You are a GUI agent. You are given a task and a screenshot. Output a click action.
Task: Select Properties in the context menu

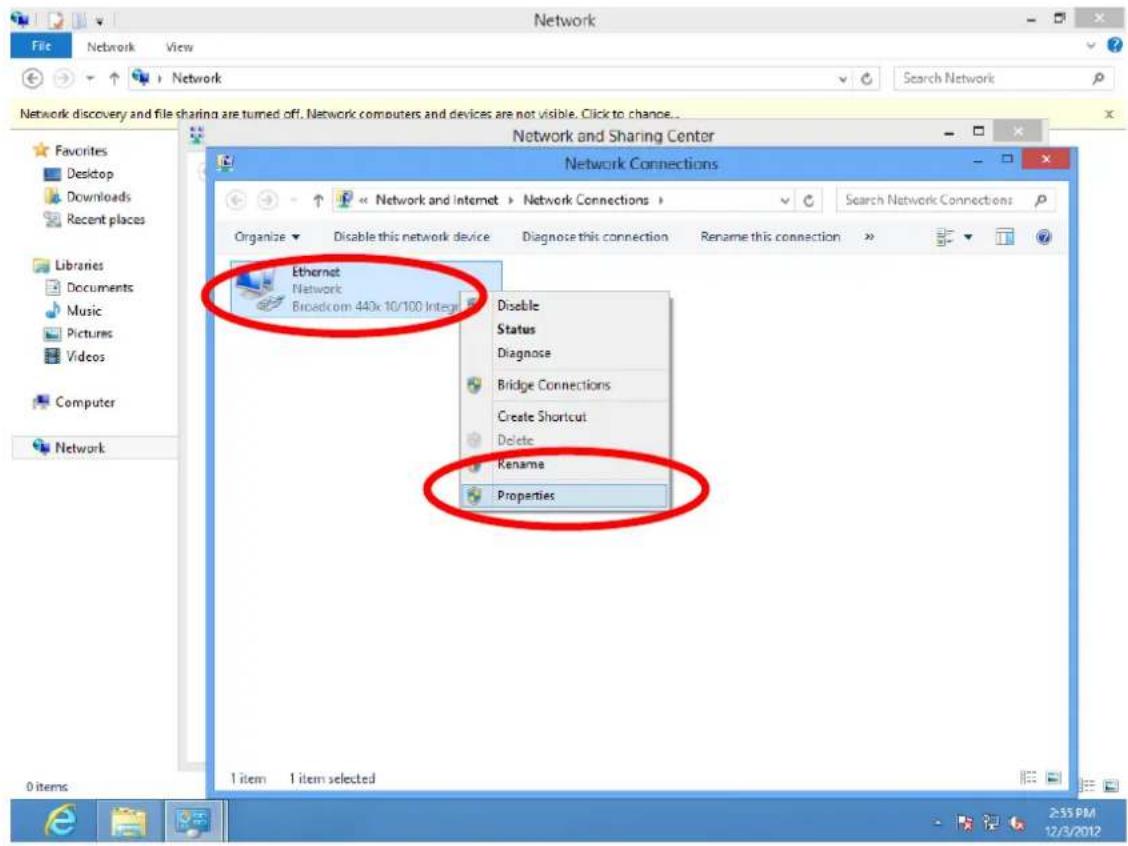click(565, 496)
